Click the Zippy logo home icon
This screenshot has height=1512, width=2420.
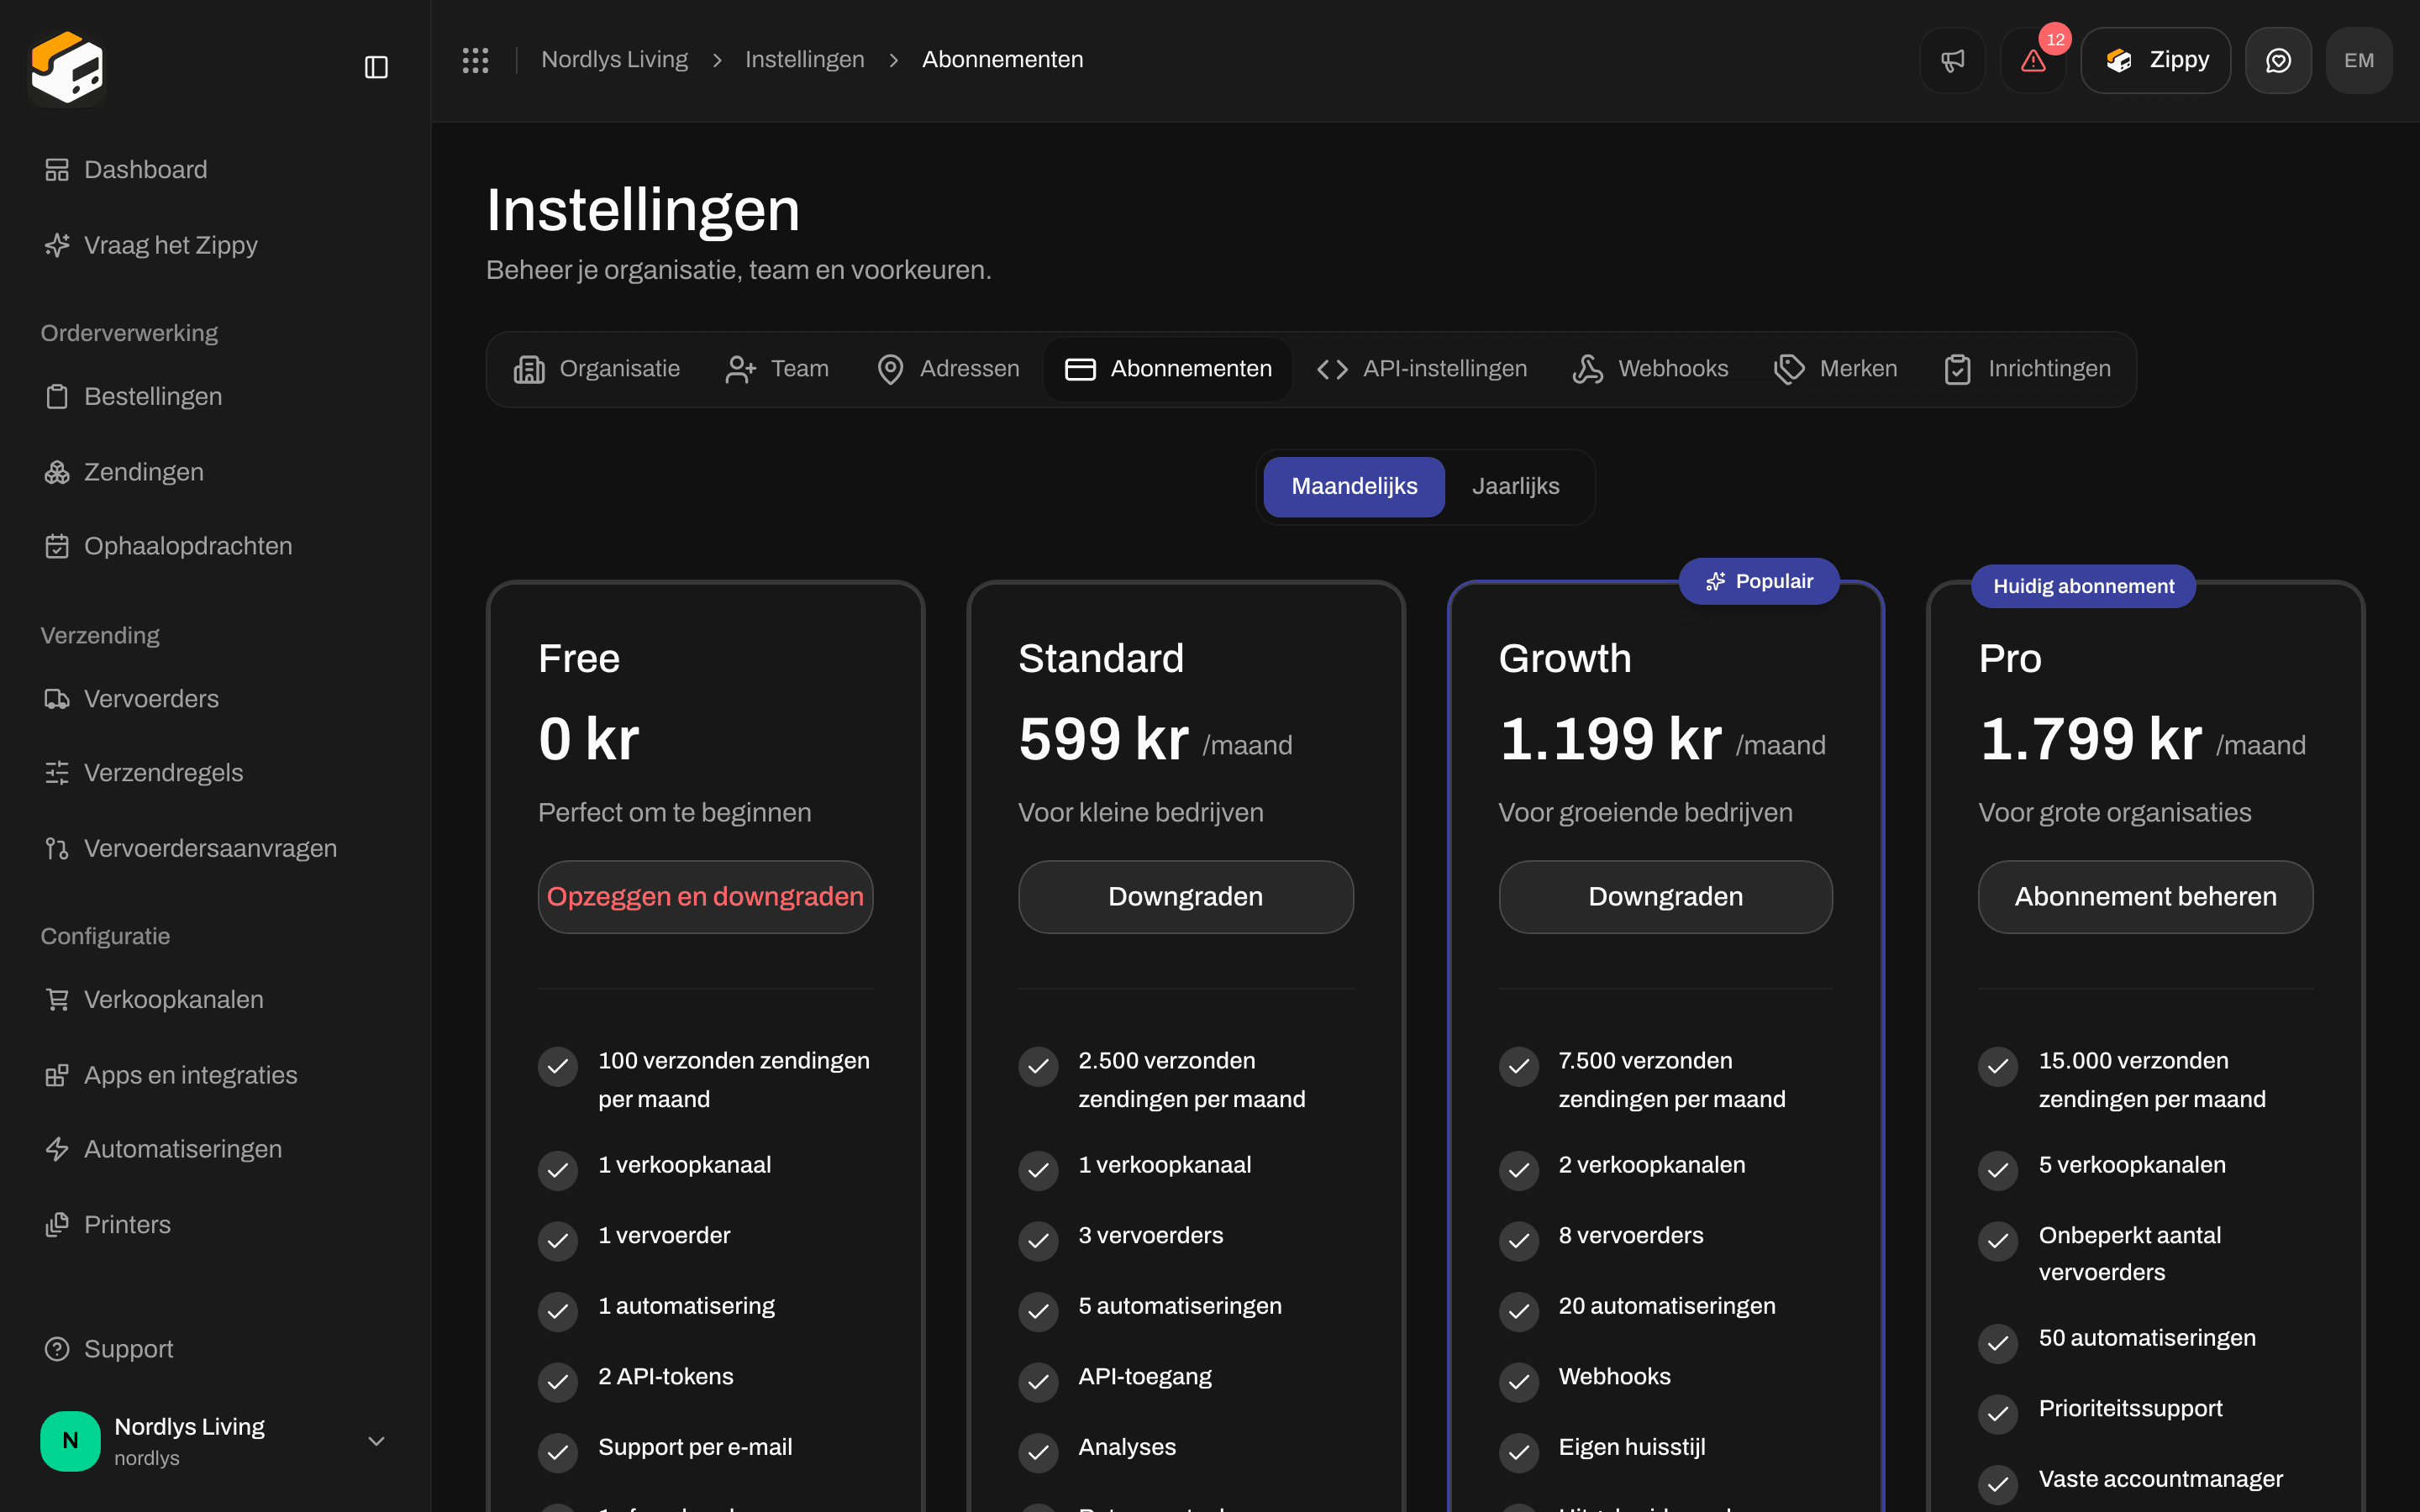[x=67, y=67]
